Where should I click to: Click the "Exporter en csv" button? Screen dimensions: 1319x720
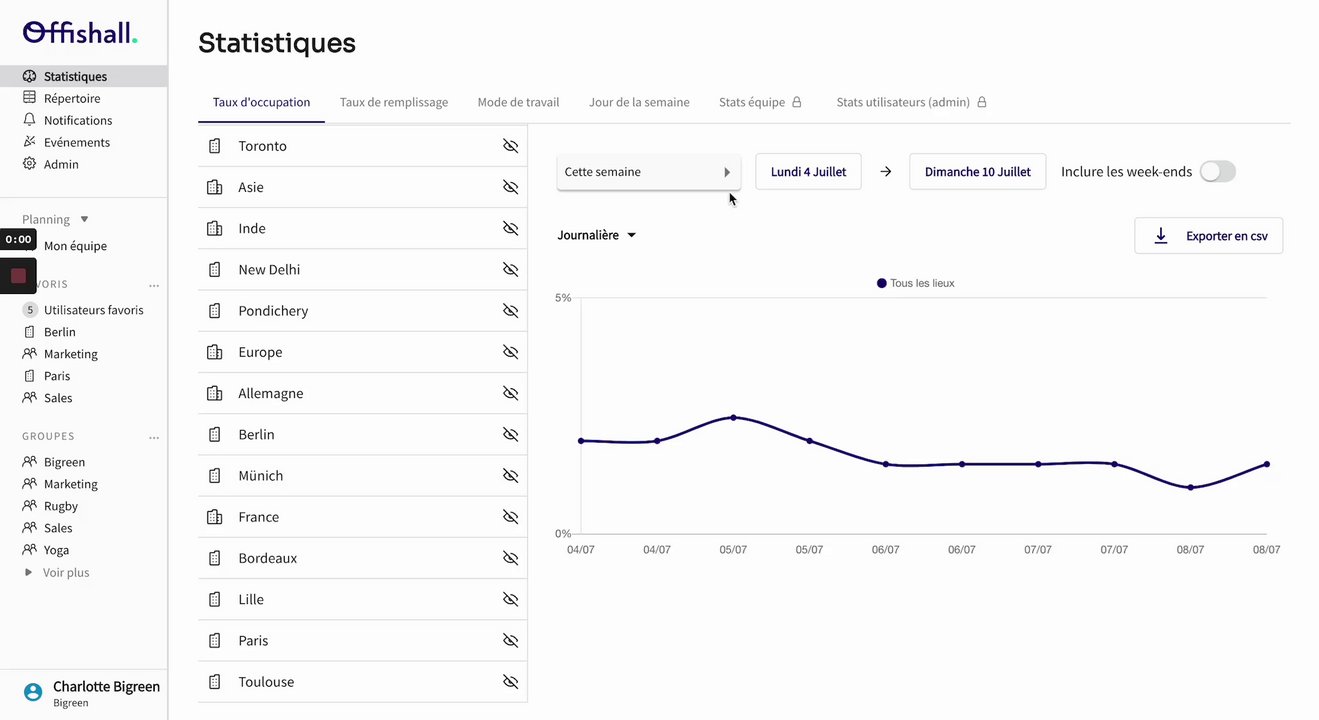1208,236
